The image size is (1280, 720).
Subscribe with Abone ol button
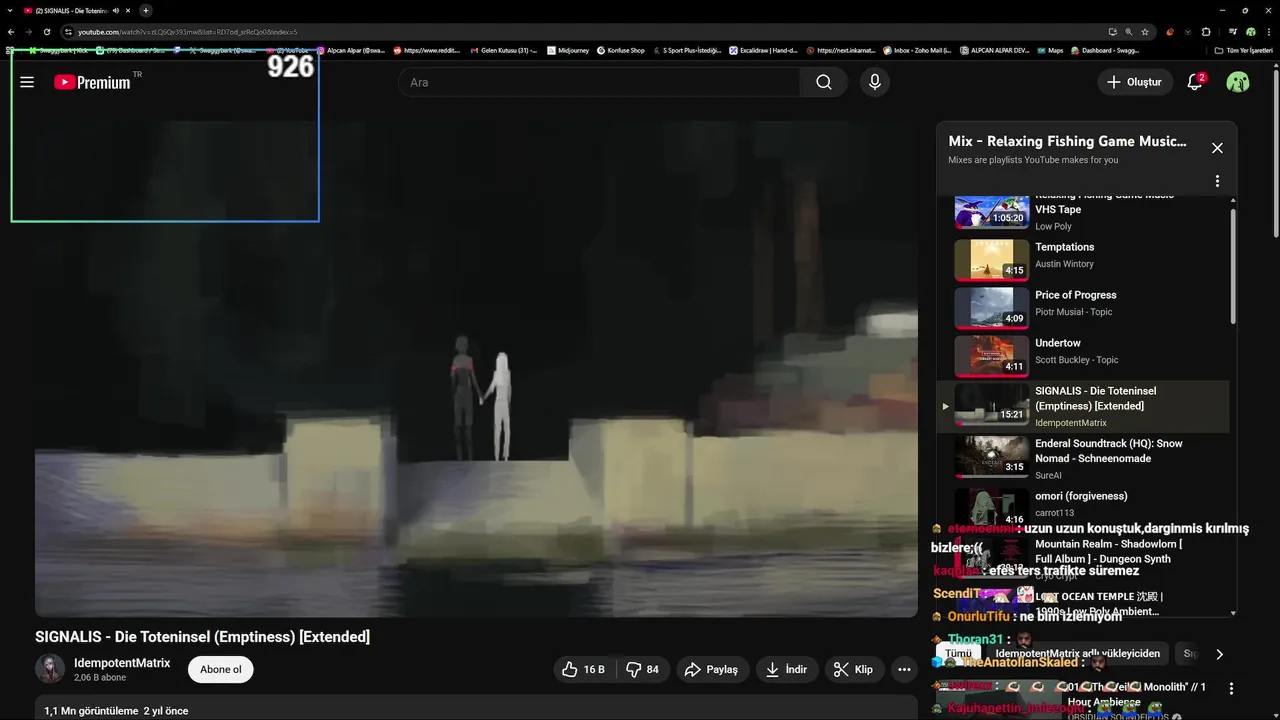click(221, 670)
